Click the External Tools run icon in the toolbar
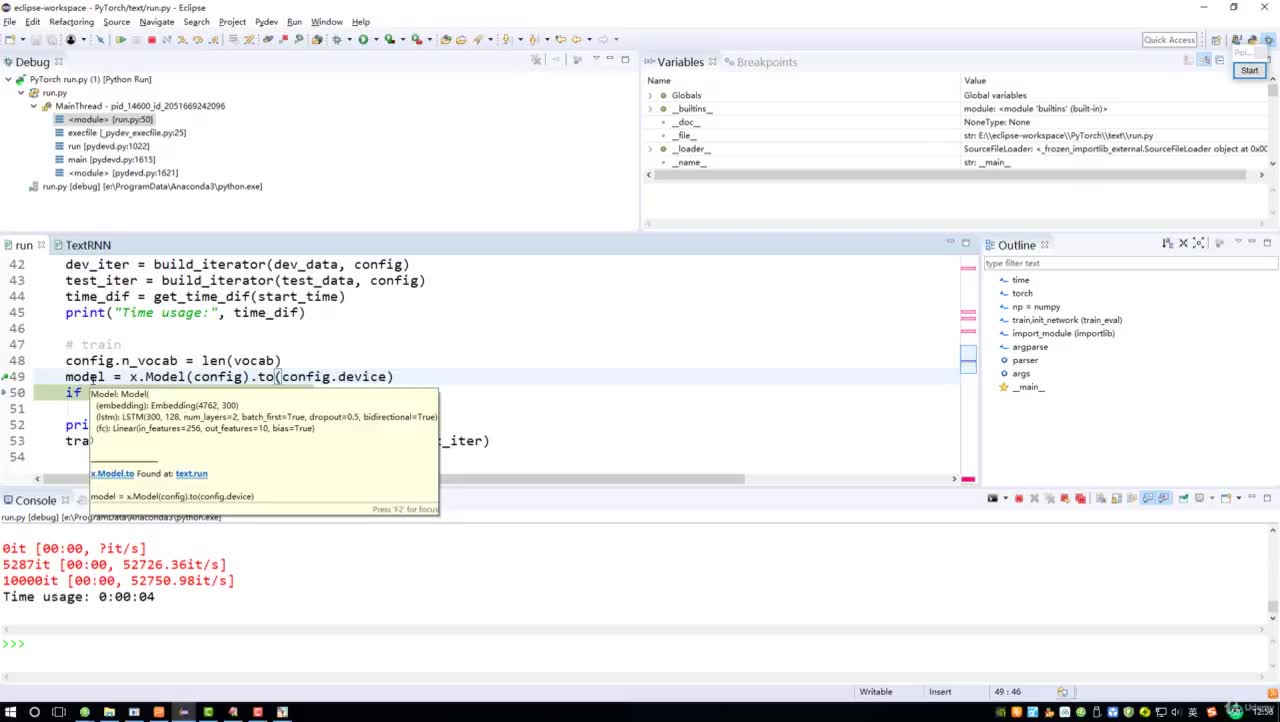The height and width of the screenshot is (722, 1280). 416,39
